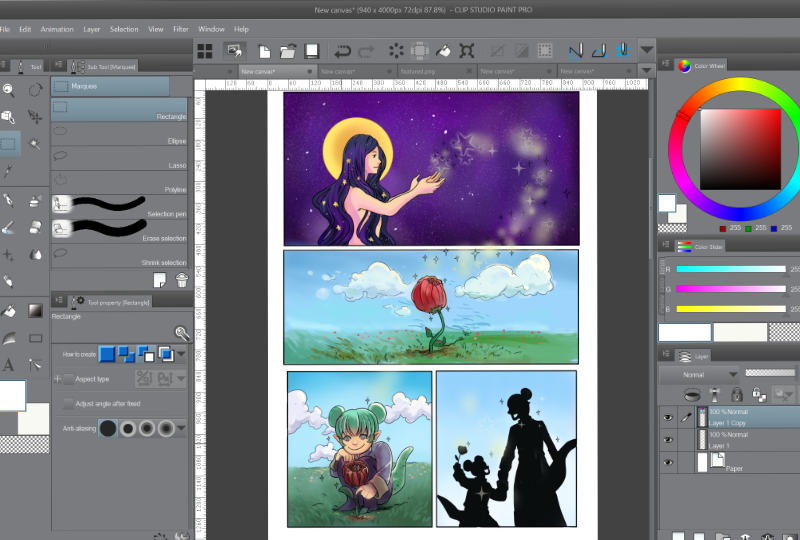Click the new sub tool page icon
This screenshot has width=800, height=540.
(160, 280)
